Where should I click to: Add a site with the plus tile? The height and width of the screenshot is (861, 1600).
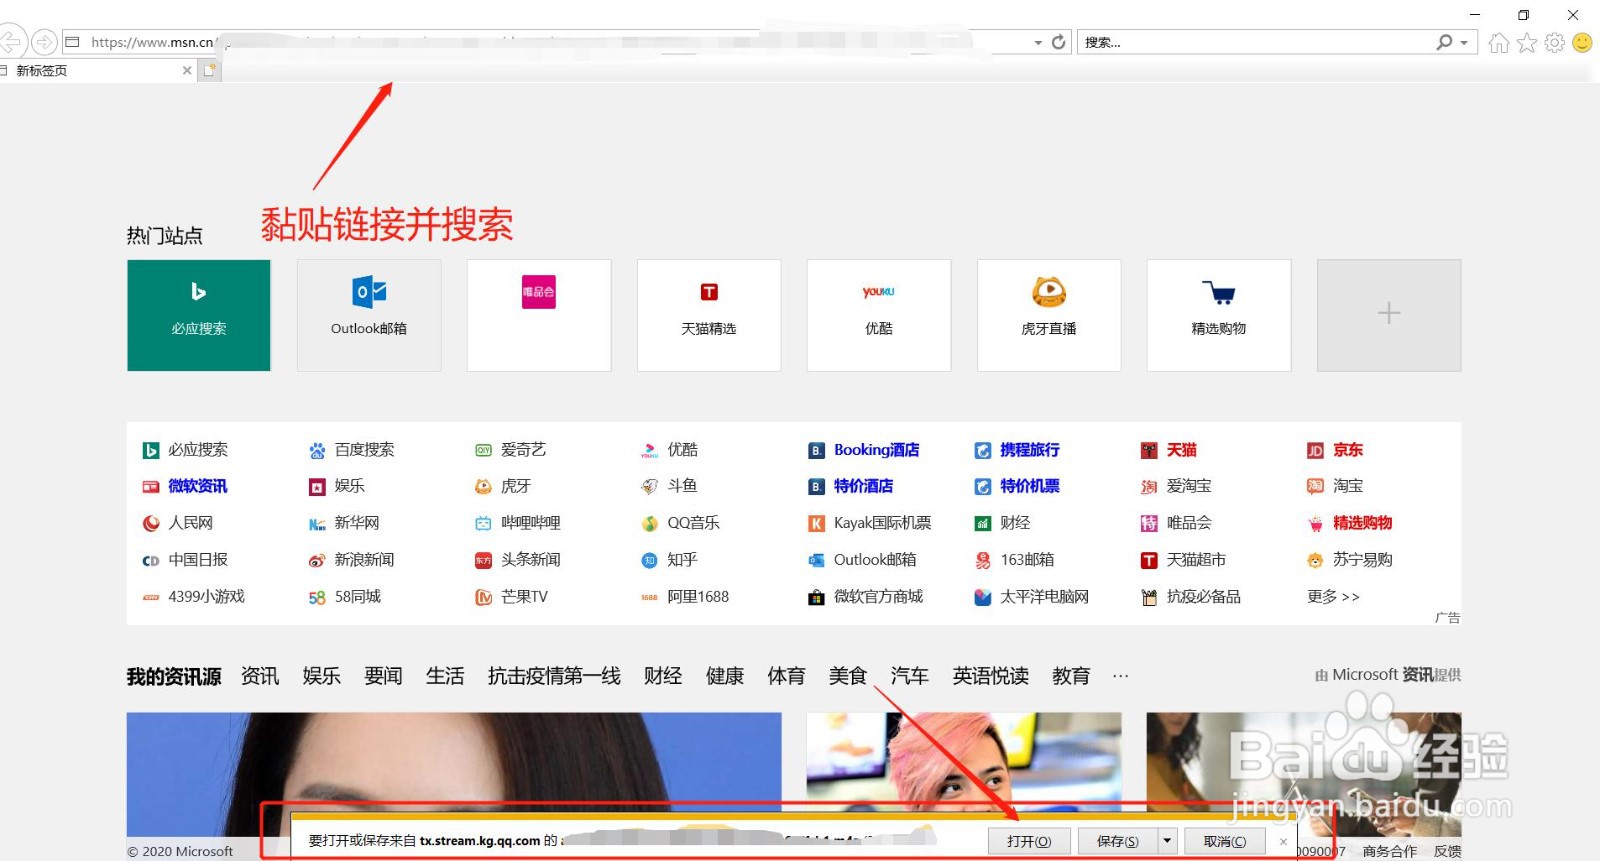[1389, 315]
